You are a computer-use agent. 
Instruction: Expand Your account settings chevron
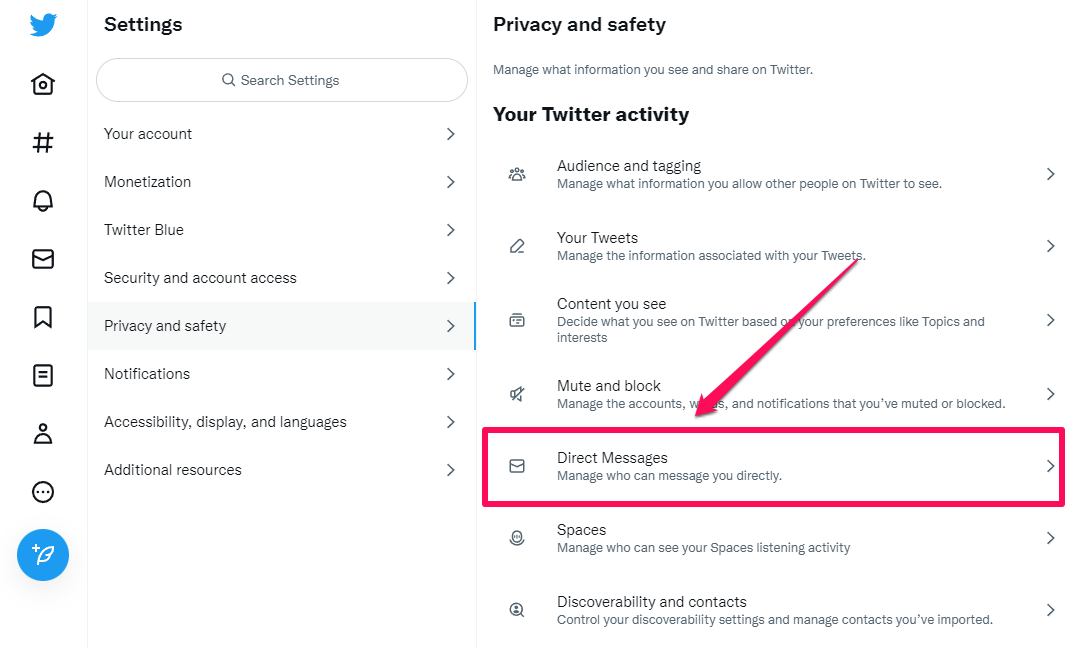450,133
